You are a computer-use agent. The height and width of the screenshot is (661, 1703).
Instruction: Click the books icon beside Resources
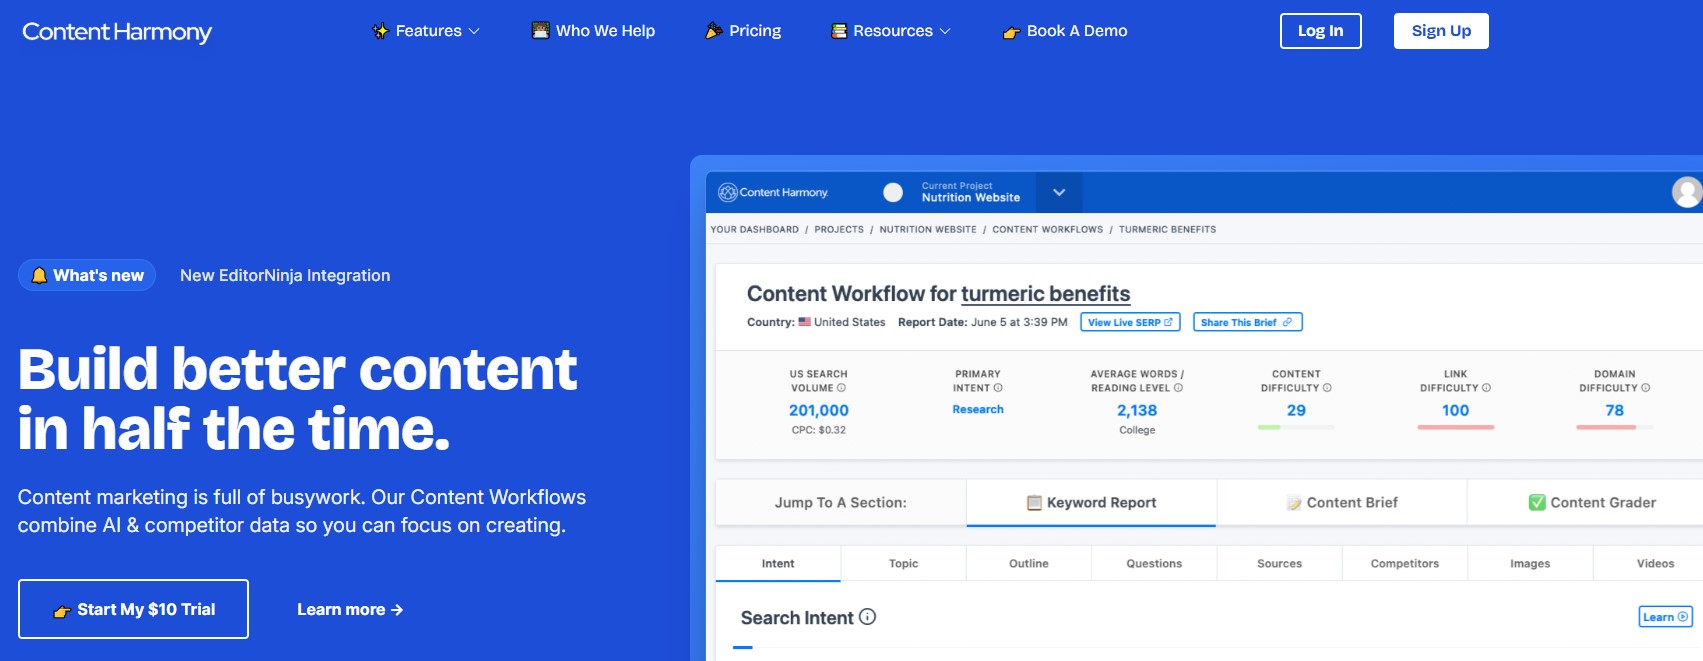839,31
